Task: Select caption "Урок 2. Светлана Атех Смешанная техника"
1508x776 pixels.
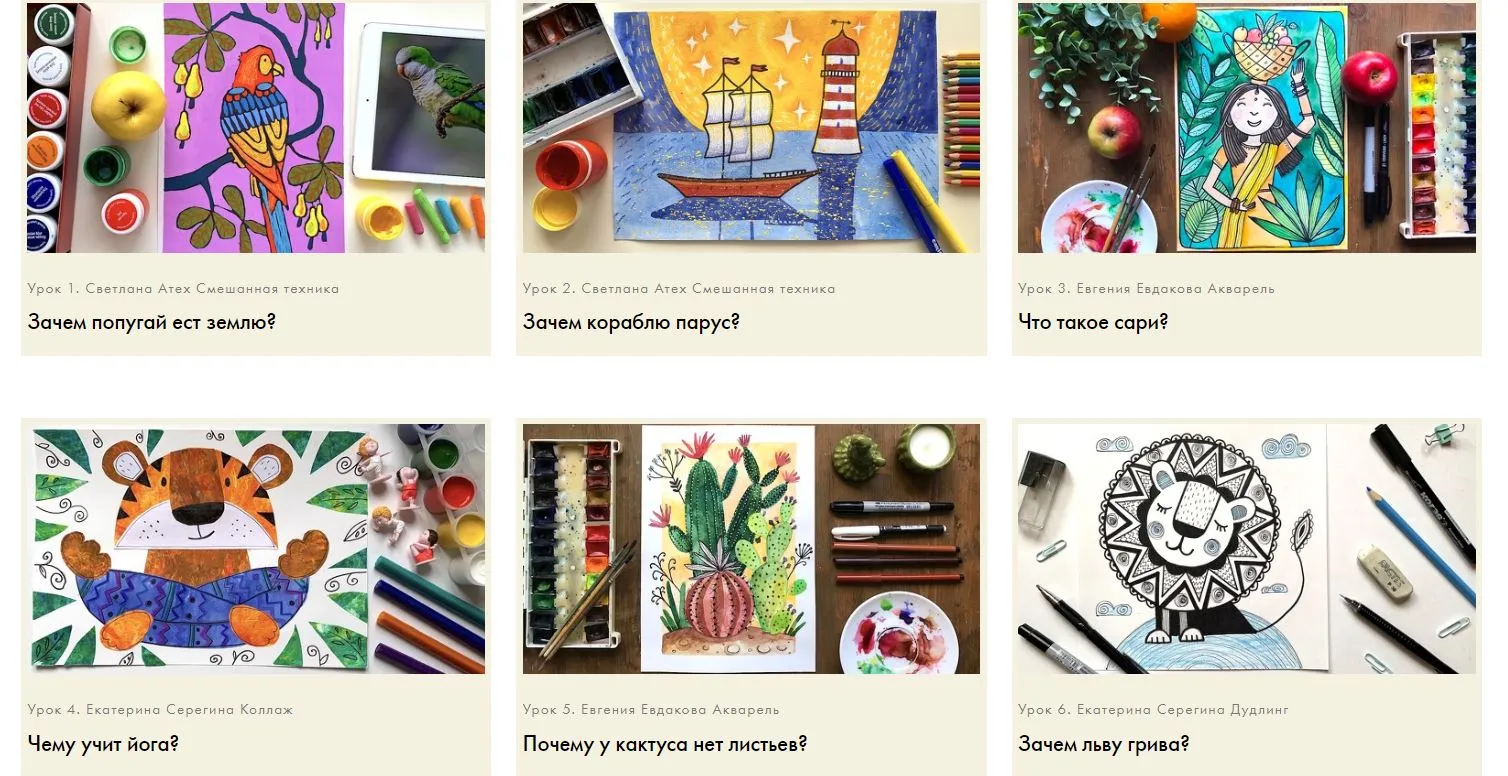Action: click(x=679, y=289)
